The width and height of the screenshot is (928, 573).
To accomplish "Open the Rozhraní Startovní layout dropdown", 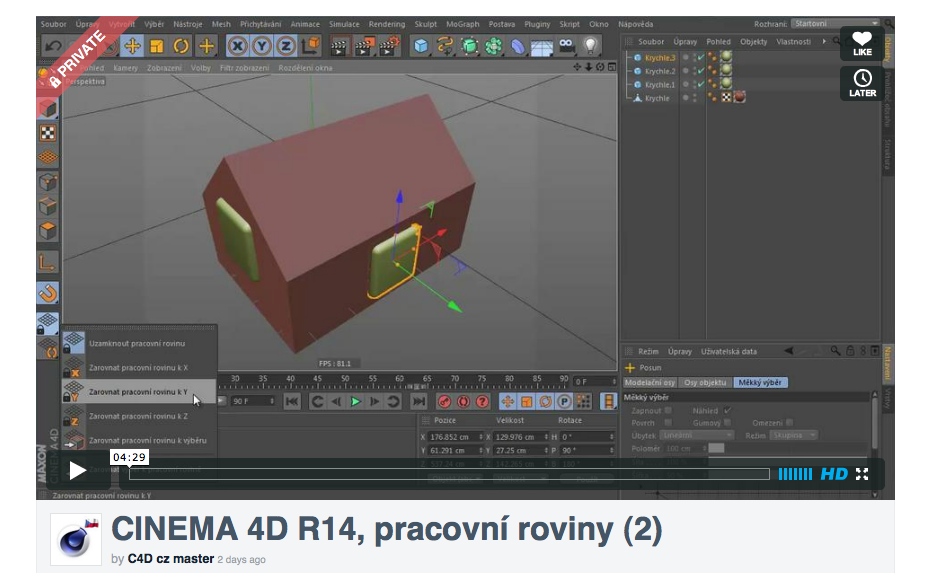I will (835, 24).
